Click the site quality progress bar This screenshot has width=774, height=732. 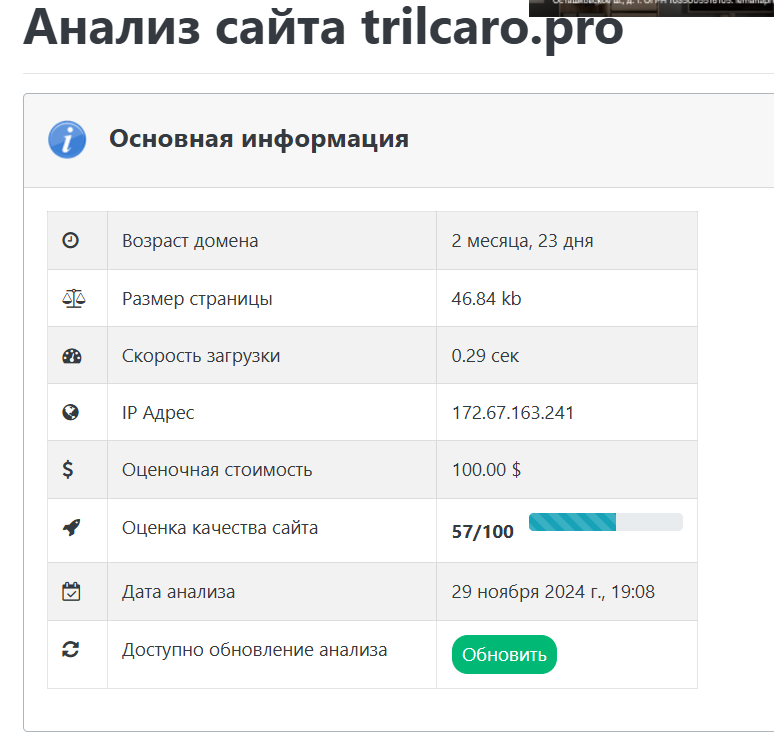[x=606, y=522]
